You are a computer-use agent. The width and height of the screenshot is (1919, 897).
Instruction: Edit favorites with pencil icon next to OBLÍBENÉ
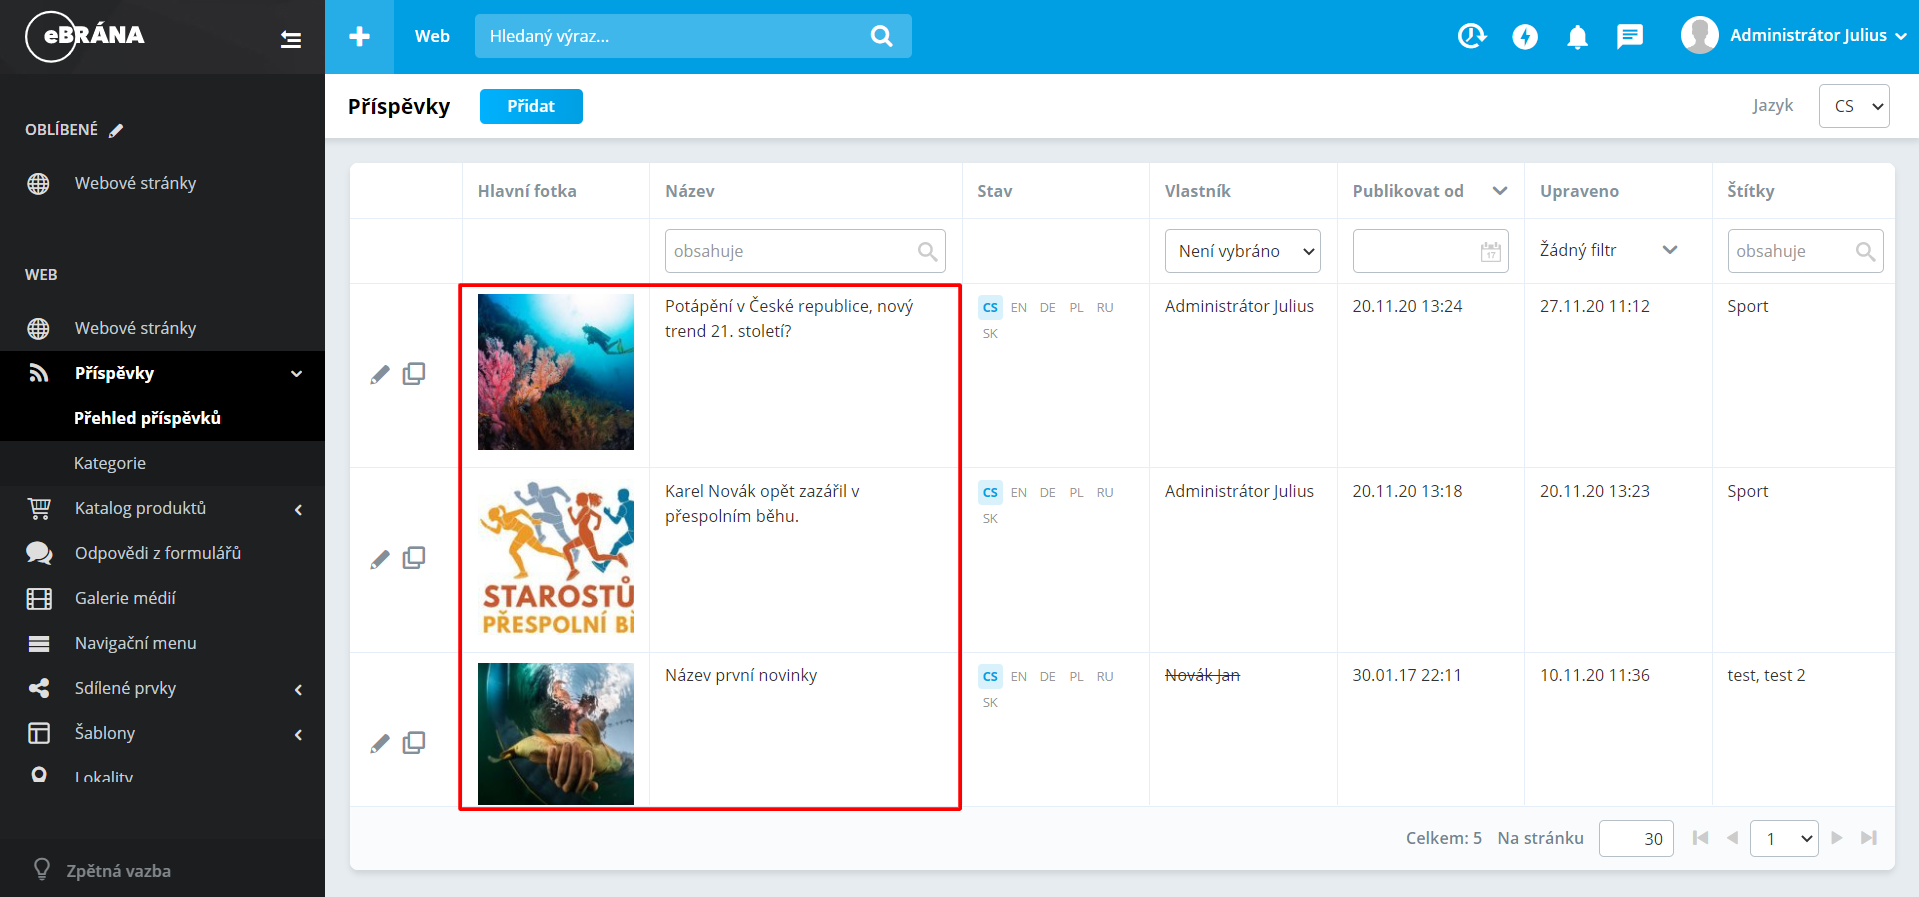pos(116,130)
